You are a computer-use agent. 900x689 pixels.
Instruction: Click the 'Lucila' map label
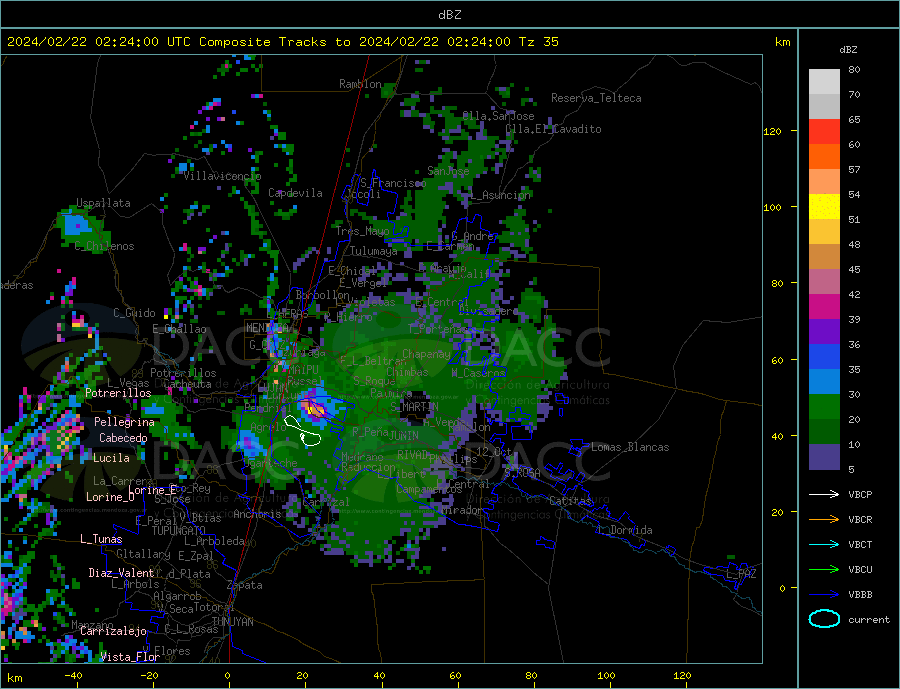111,458
